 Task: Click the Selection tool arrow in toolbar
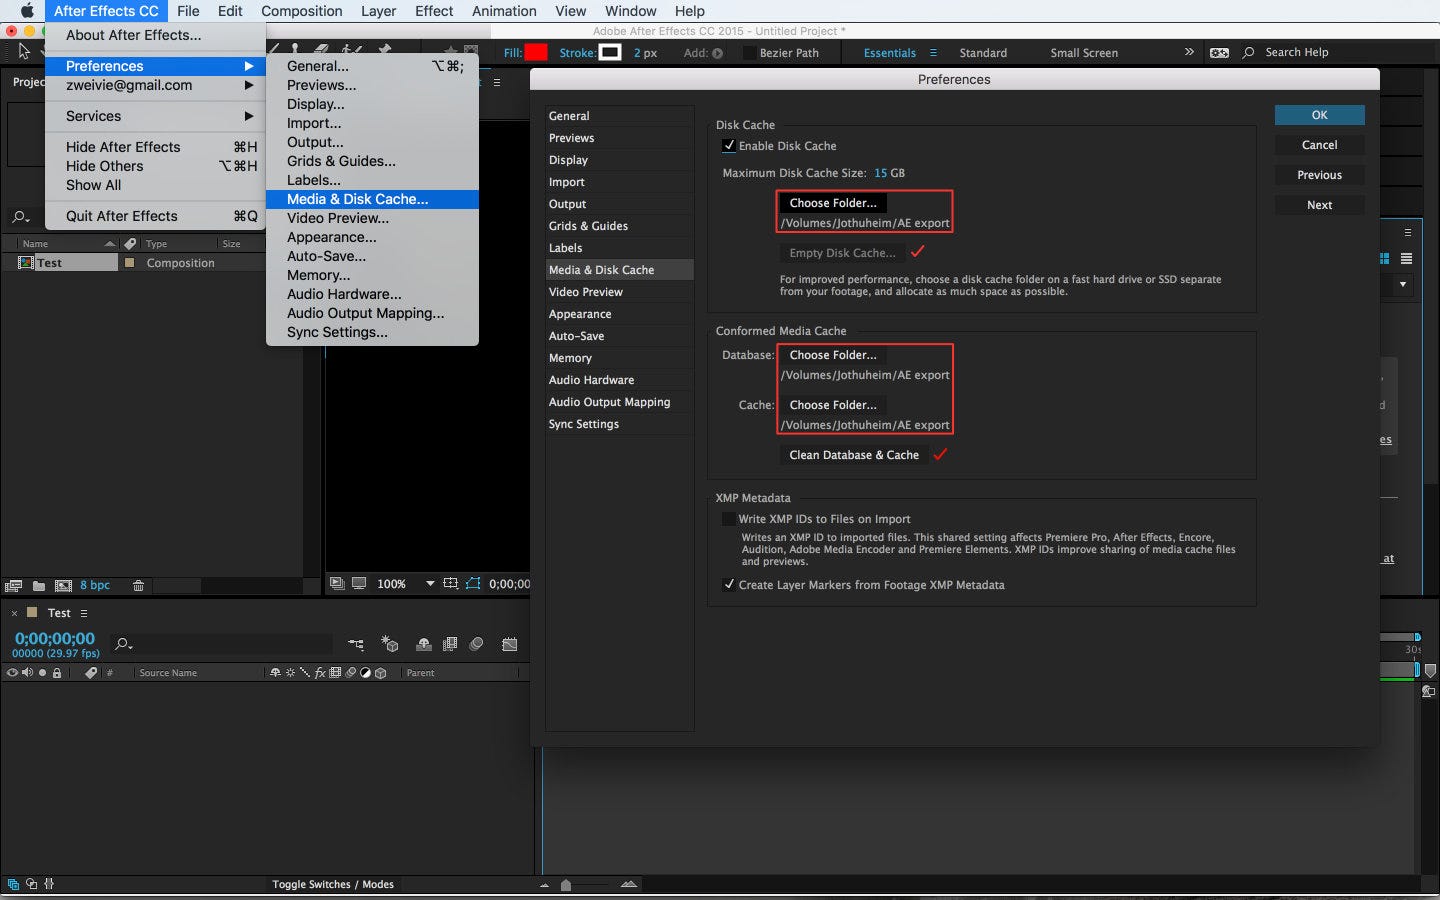pos(24,51)
